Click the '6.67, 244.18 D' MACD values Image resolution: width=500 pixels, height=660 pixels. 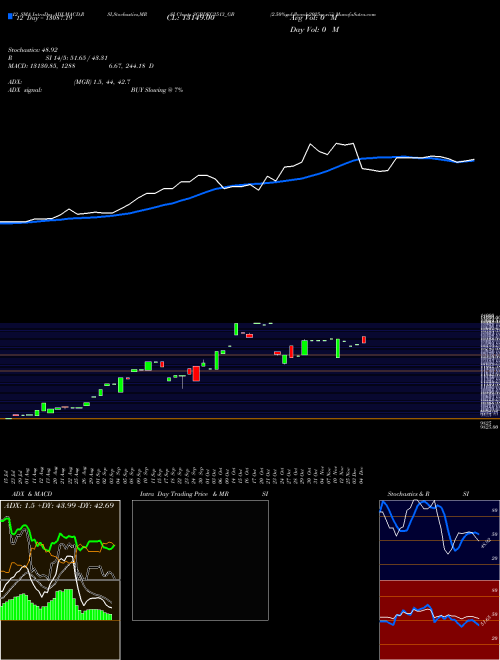[x=131, y=66]
